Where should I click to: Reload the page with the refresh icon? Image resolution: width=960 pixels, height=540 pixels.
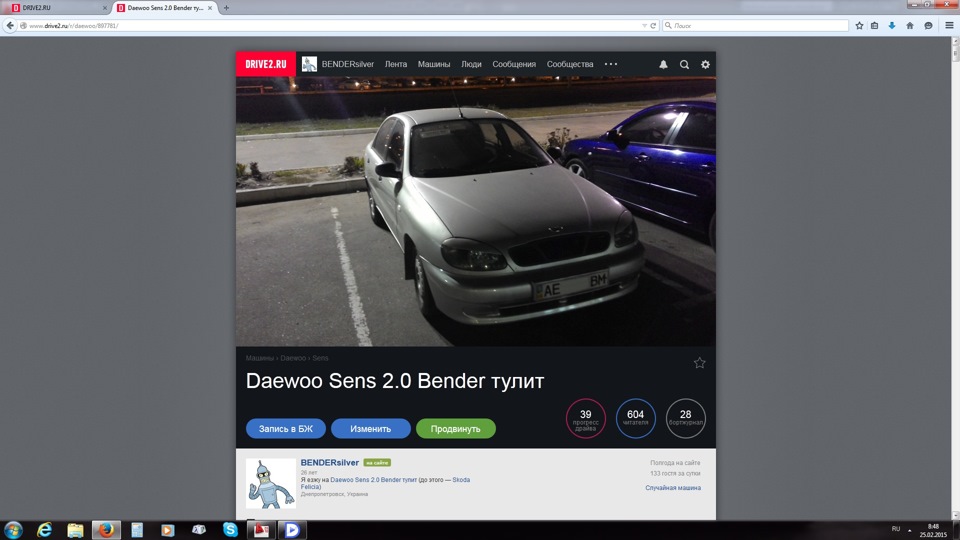click(x=653, y=26)
